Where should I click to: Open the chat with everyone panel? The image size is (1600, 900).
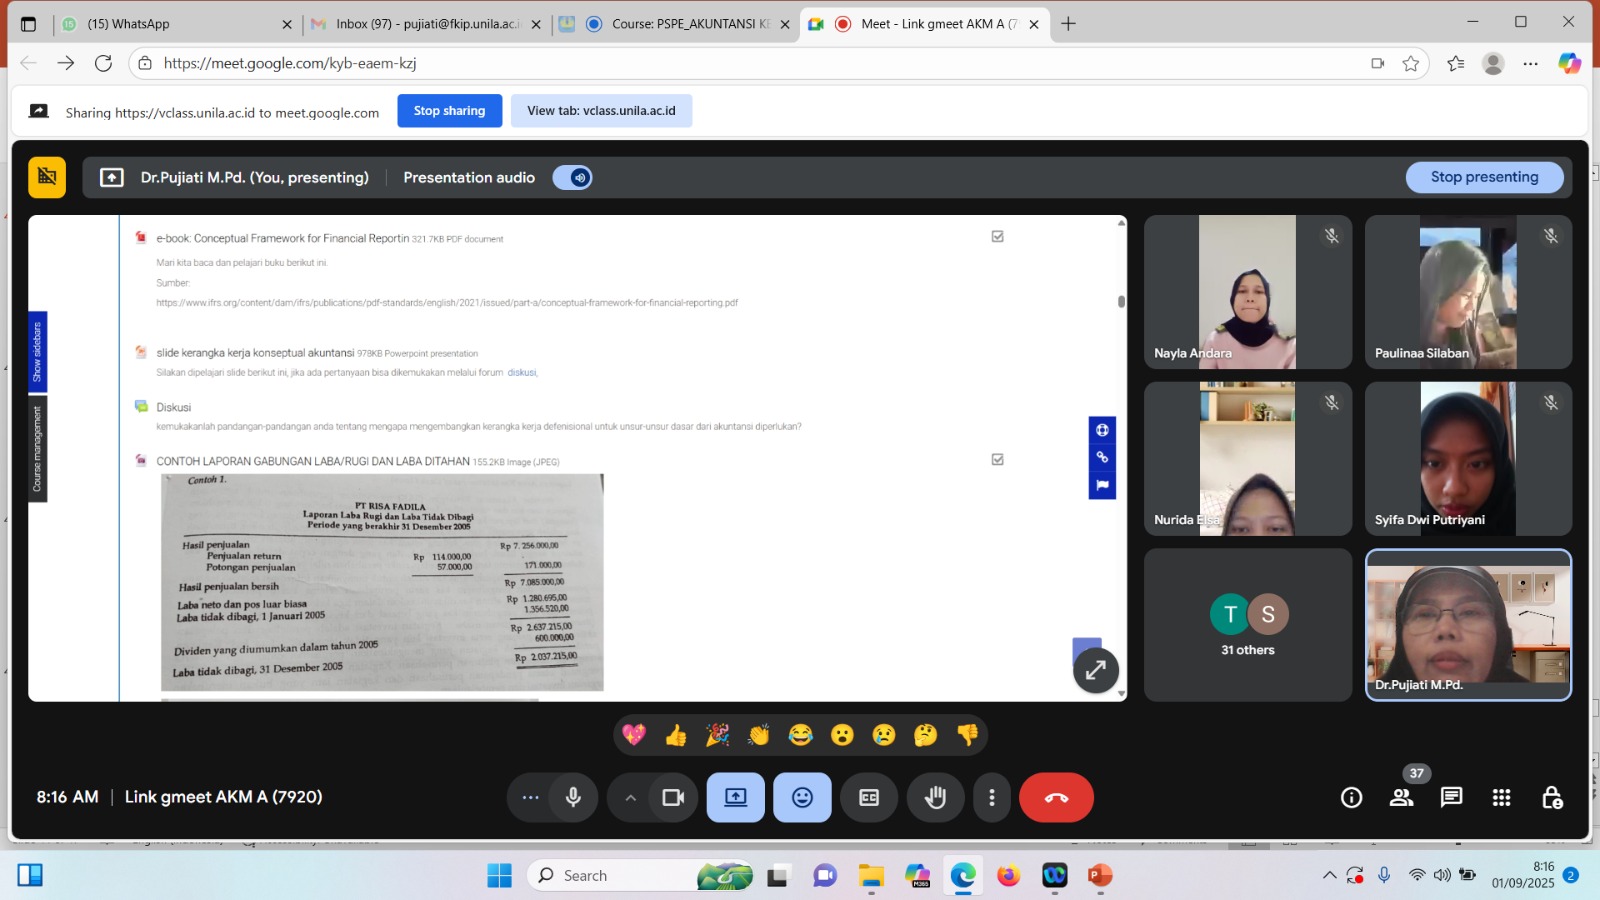coord(1451,797)
